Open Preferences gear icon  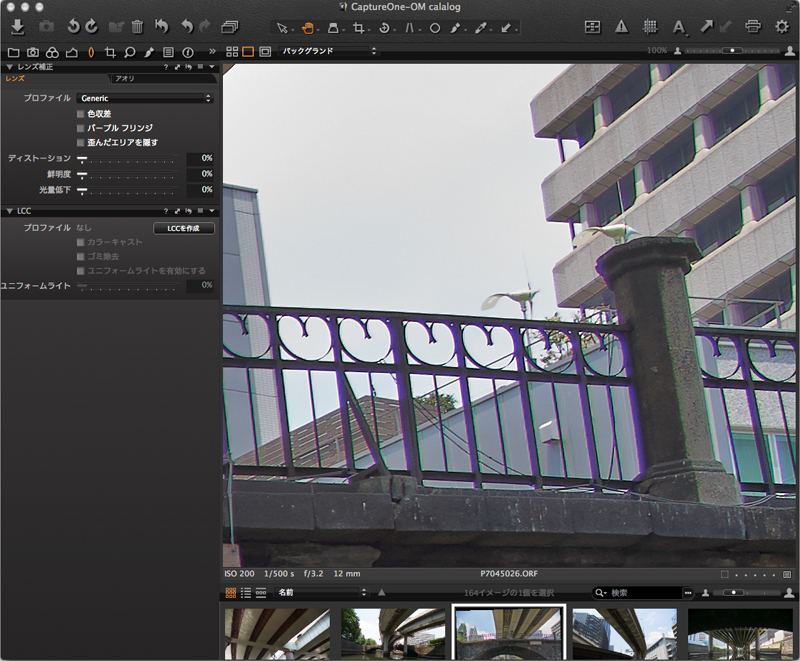click(782, 27)
